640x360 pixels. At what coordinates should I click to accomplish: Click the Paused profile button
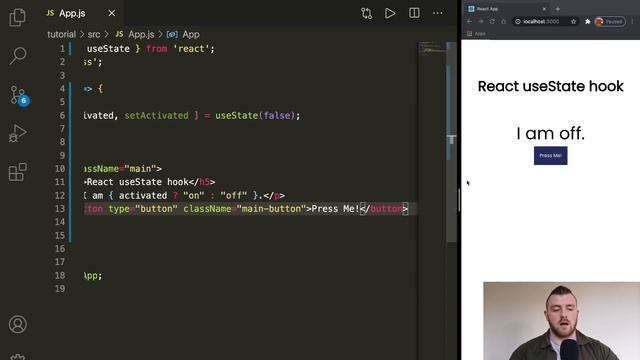coord(610,21)
